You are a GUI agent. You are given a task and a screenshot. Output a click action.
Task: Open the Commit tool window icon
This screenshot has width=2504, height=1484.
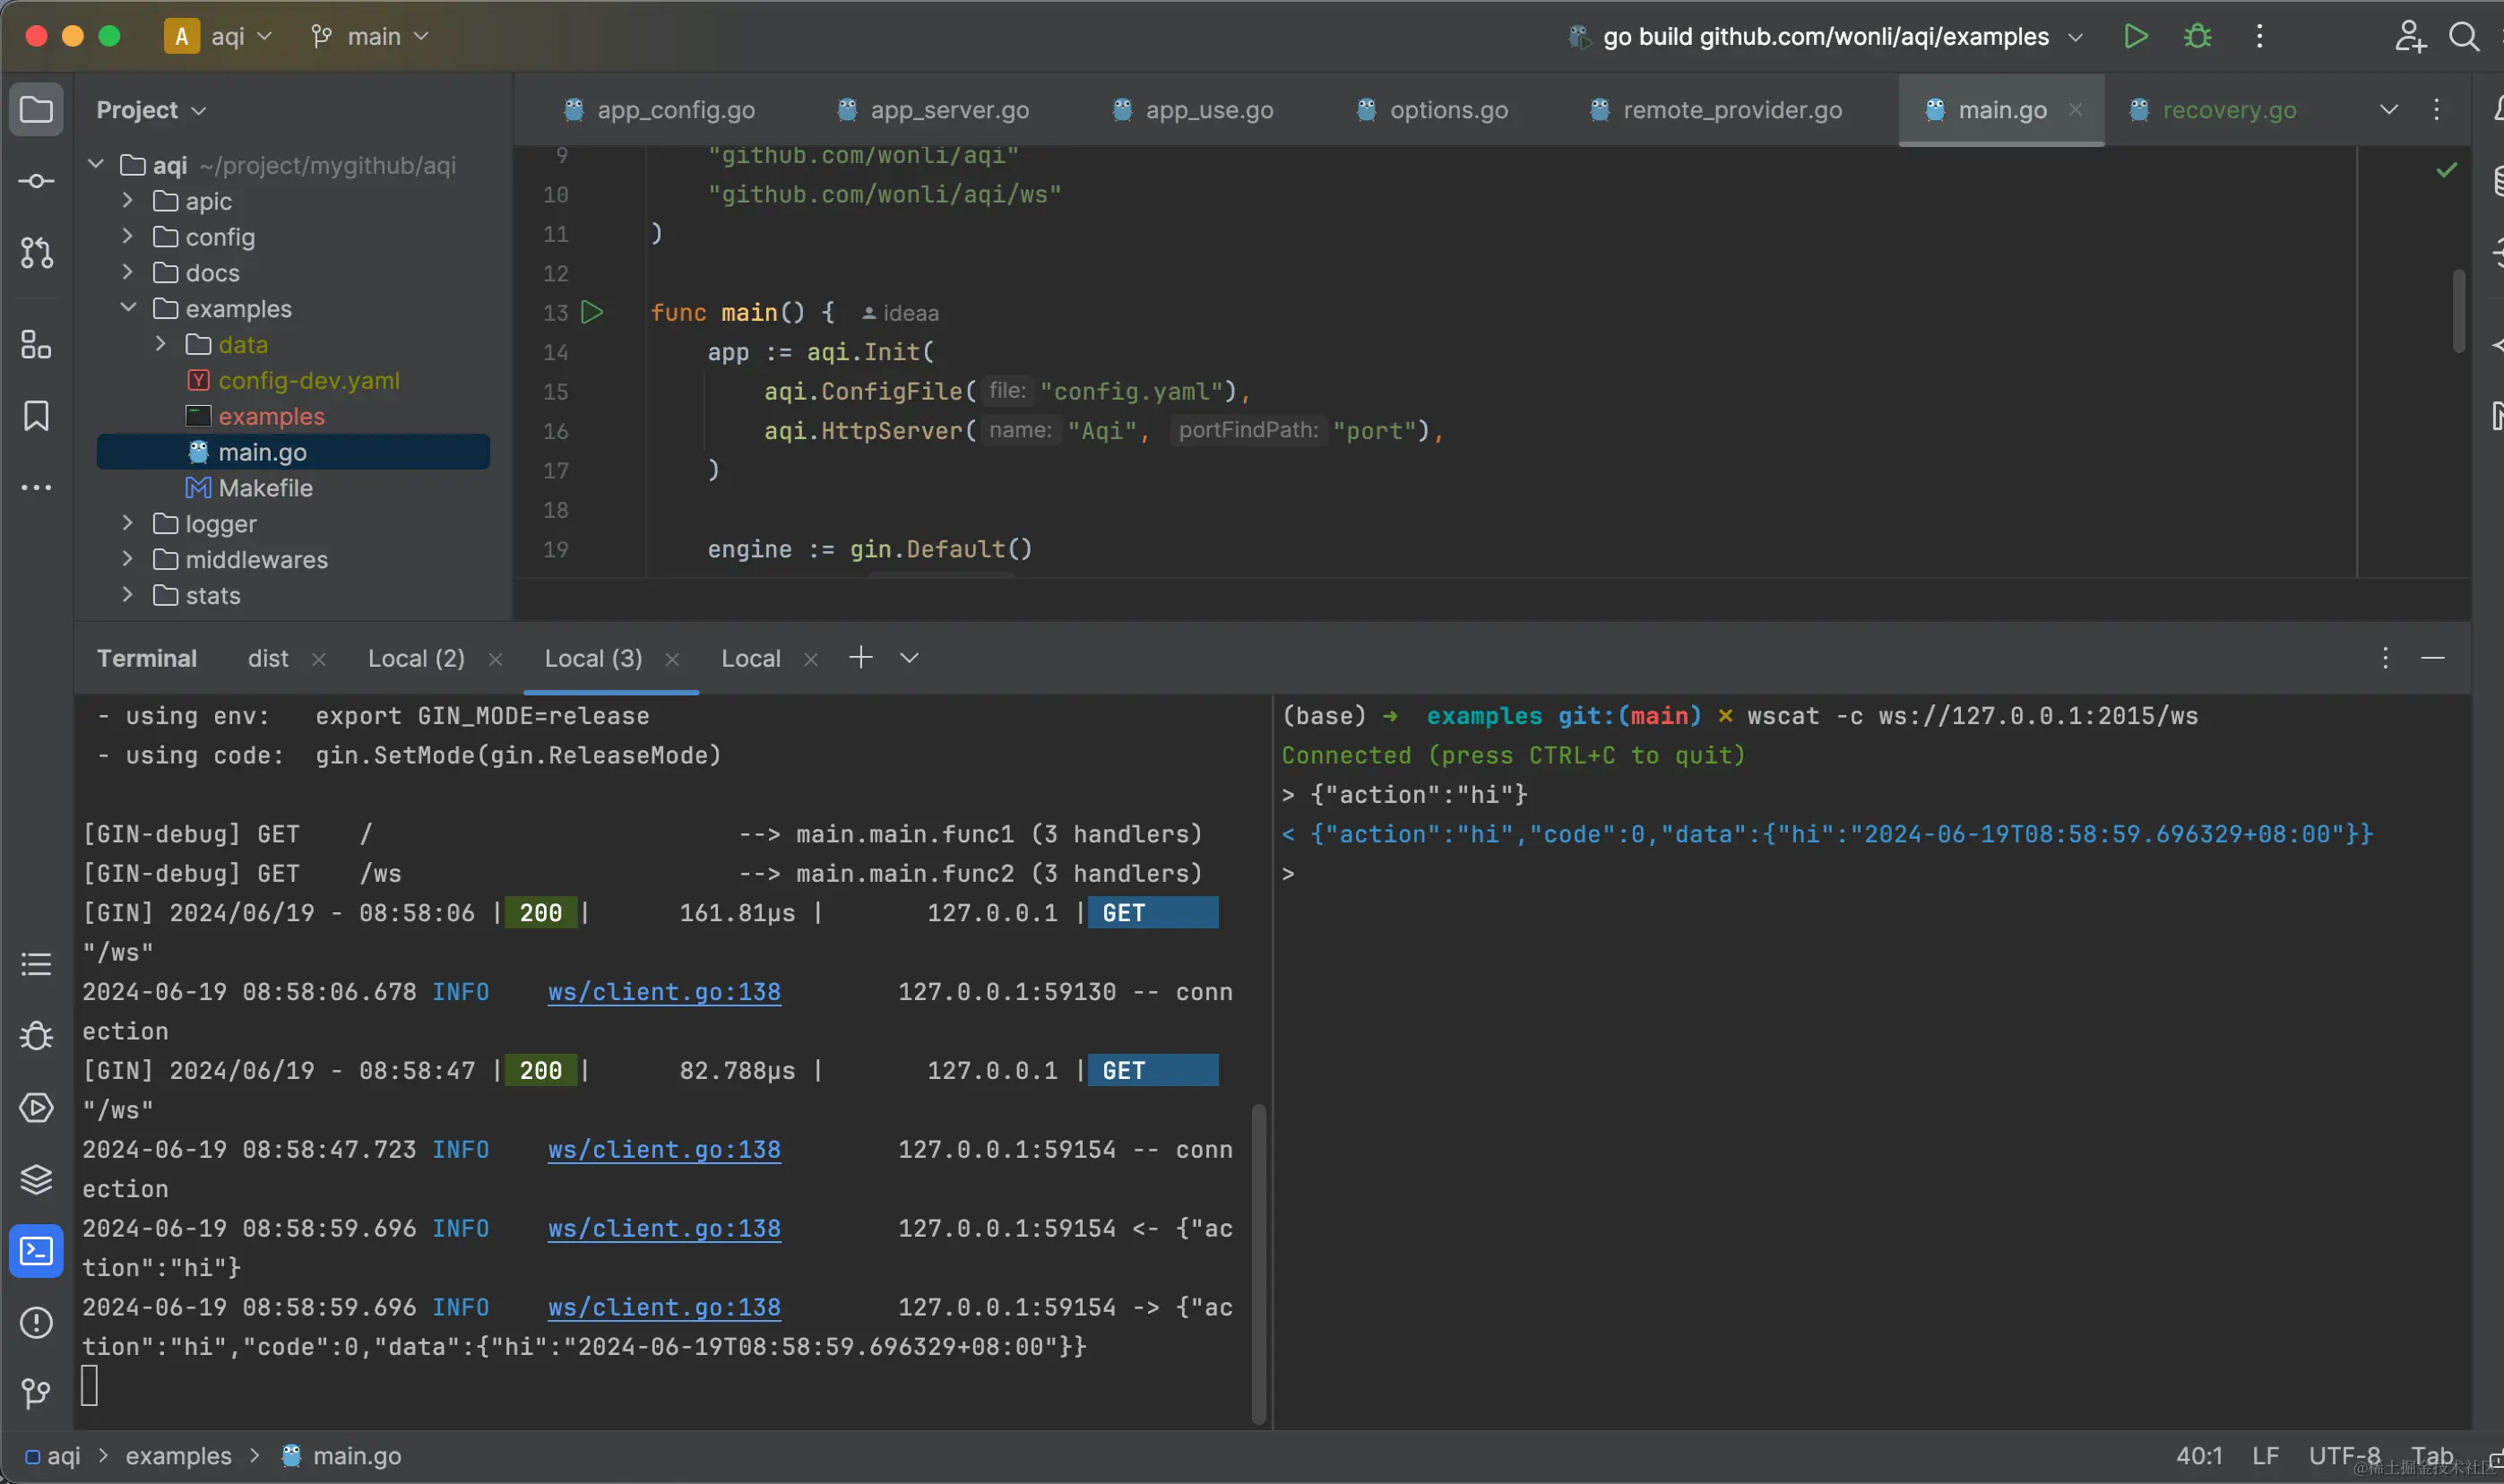pyautogui.click(x=36, y=181)
